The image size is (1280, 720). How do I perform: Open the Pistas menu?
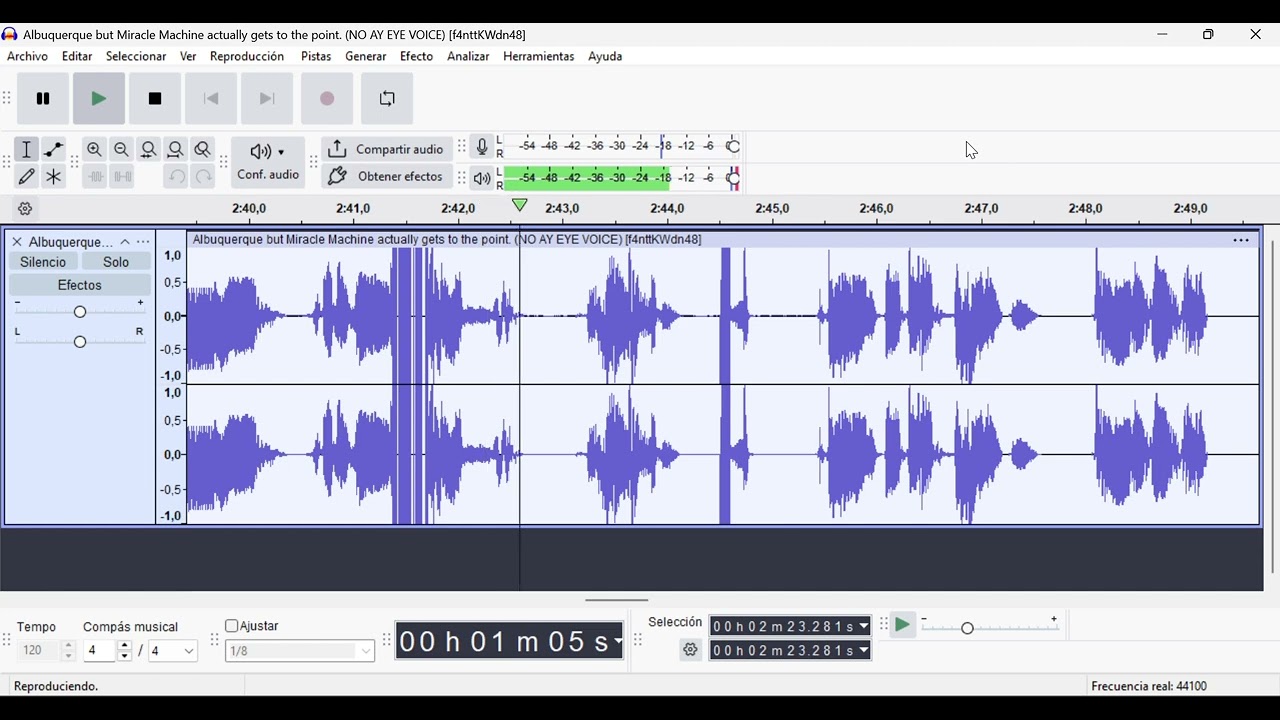[x=316, y=57]
